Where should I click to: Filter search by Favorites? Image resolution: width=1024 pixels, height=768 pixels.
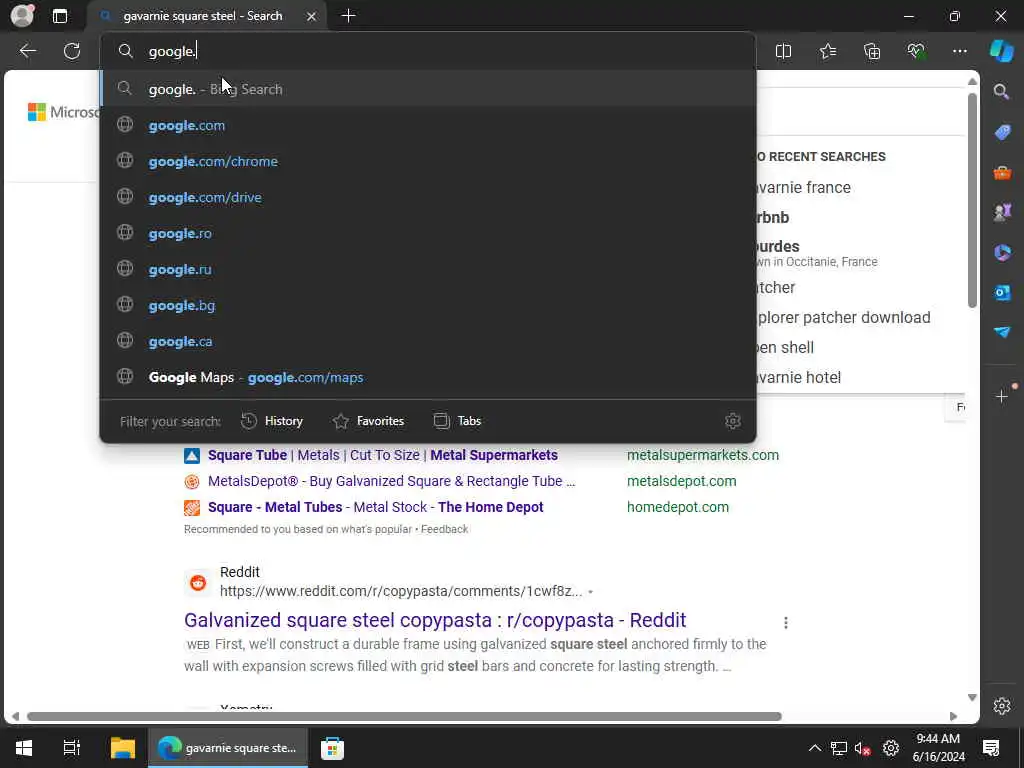click(368, 421)
